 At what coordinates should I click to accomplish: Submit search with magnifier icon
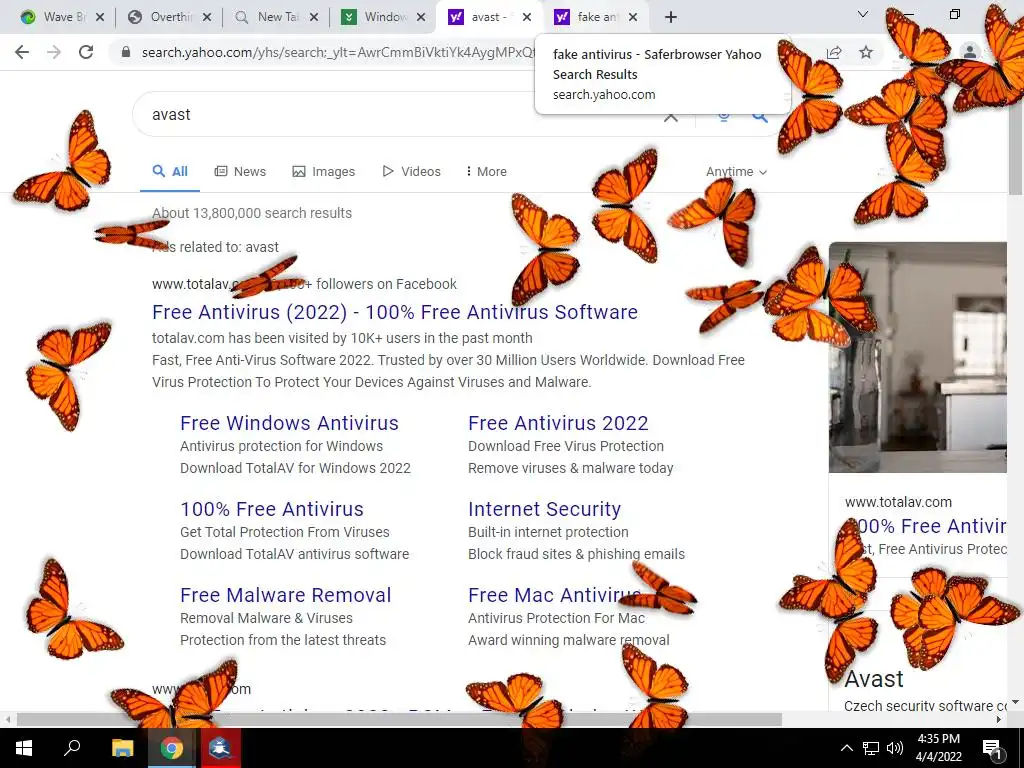(759, 116)
